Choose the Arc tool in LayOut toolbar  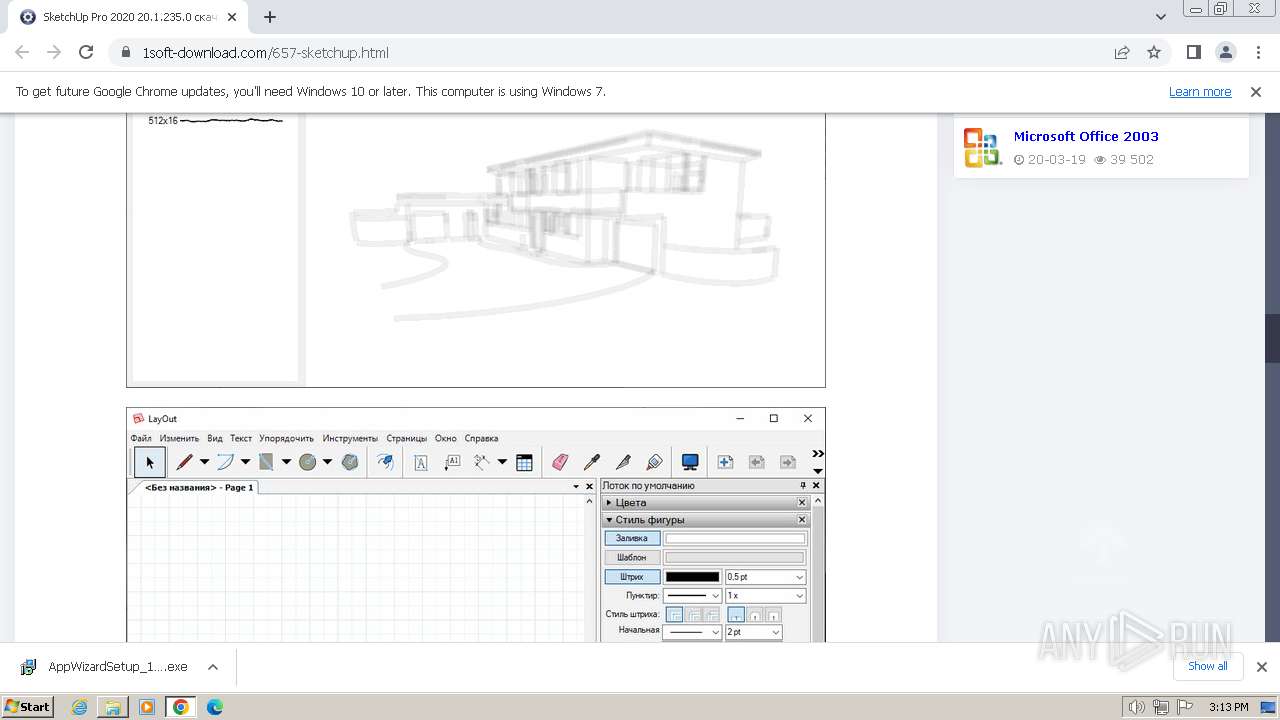pyautogui.click(x=225, y=462)
